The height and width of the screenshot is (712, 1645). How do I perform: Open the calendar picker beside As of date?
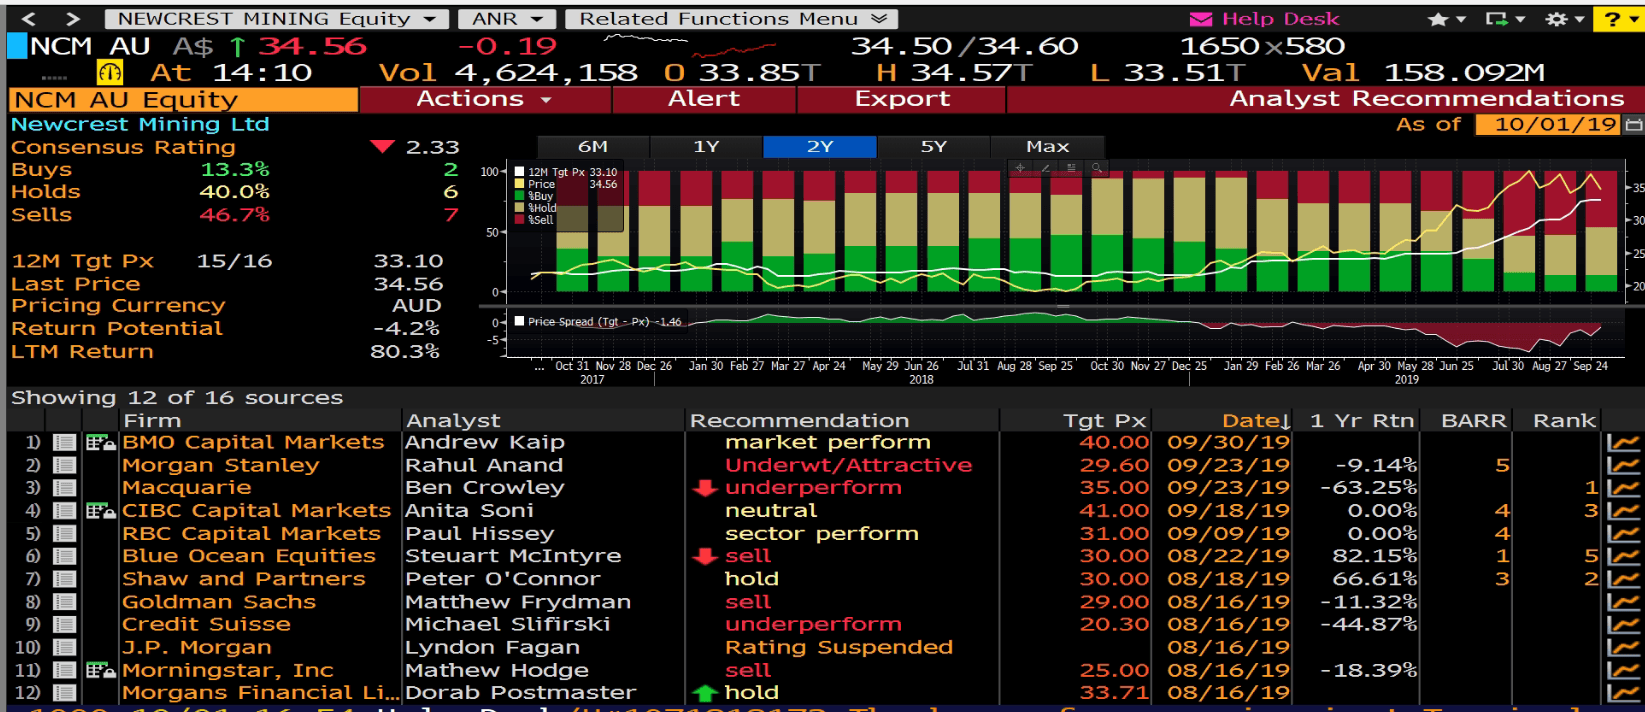coord(1634,125)
